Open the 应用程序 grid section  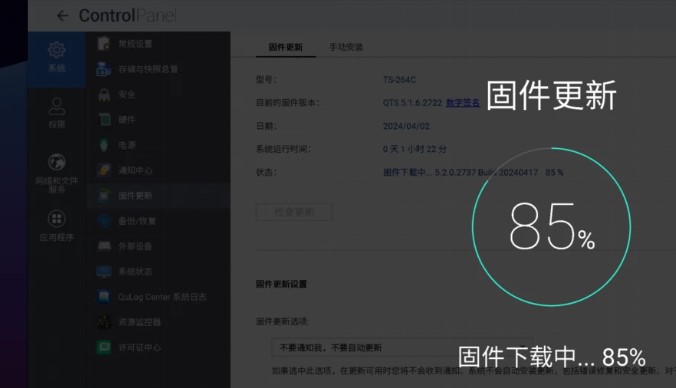(x=56, y=225)
